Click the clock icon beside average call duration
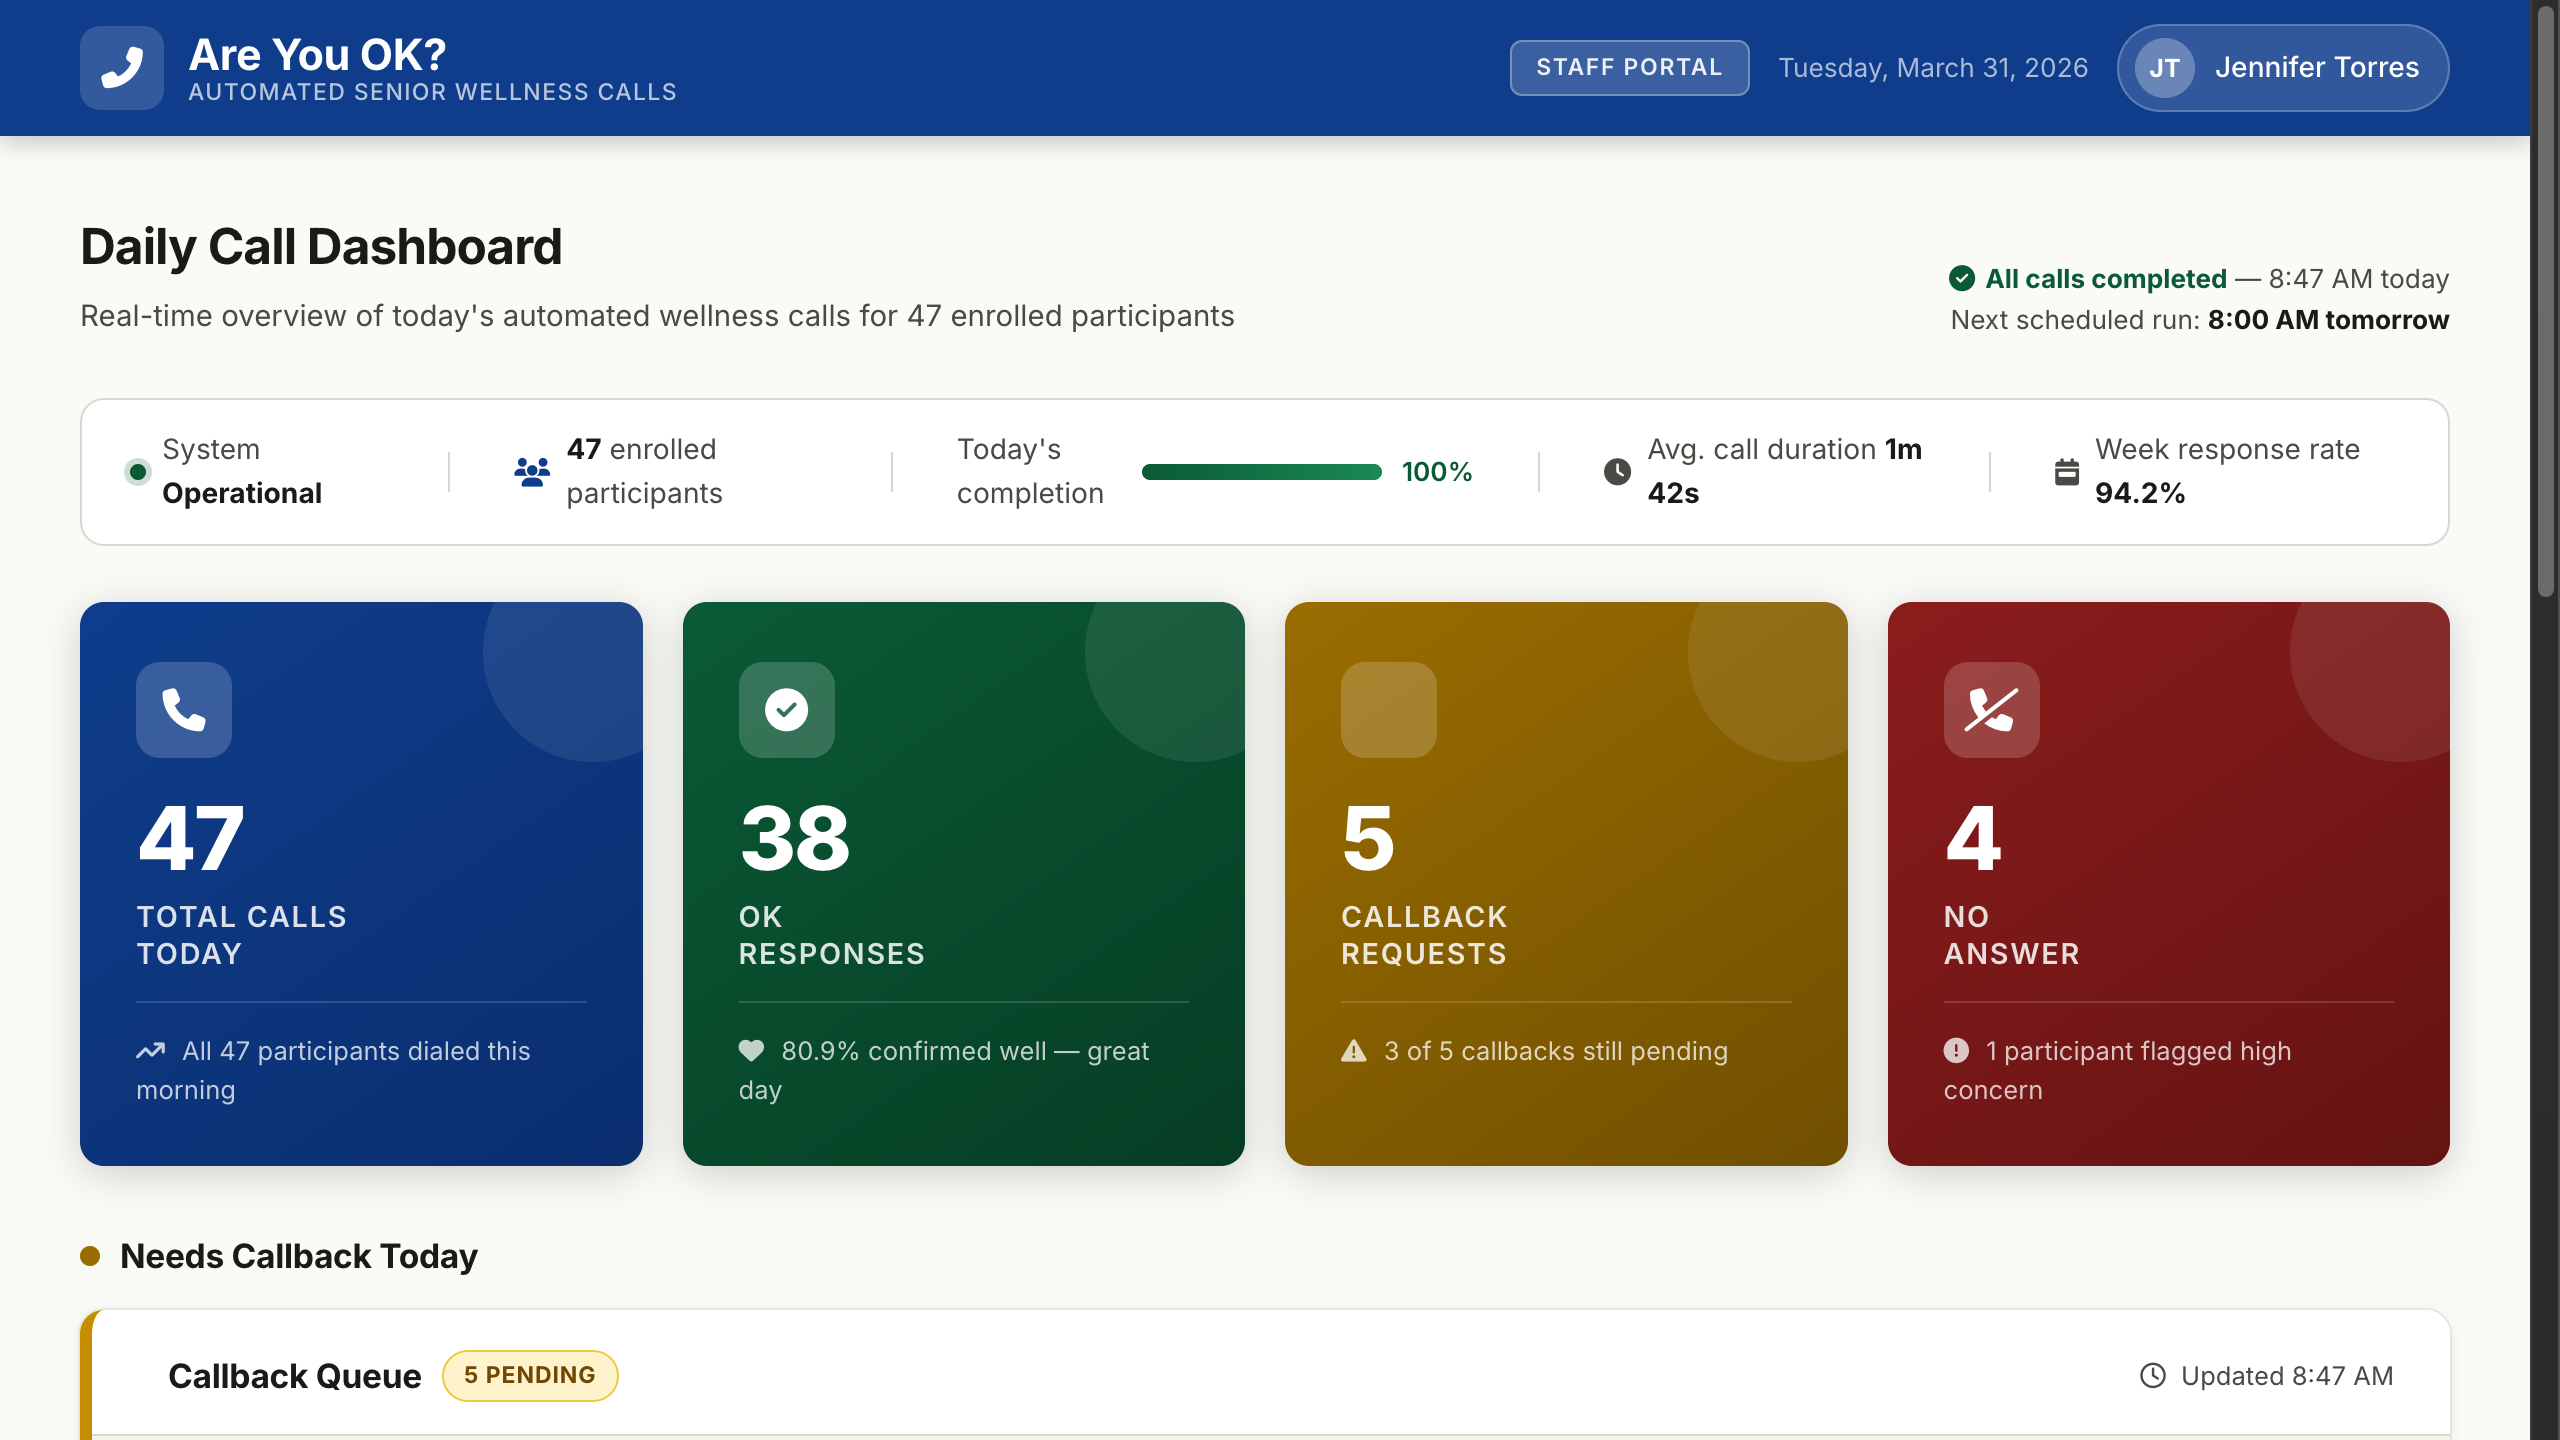 pos(1618,471)
